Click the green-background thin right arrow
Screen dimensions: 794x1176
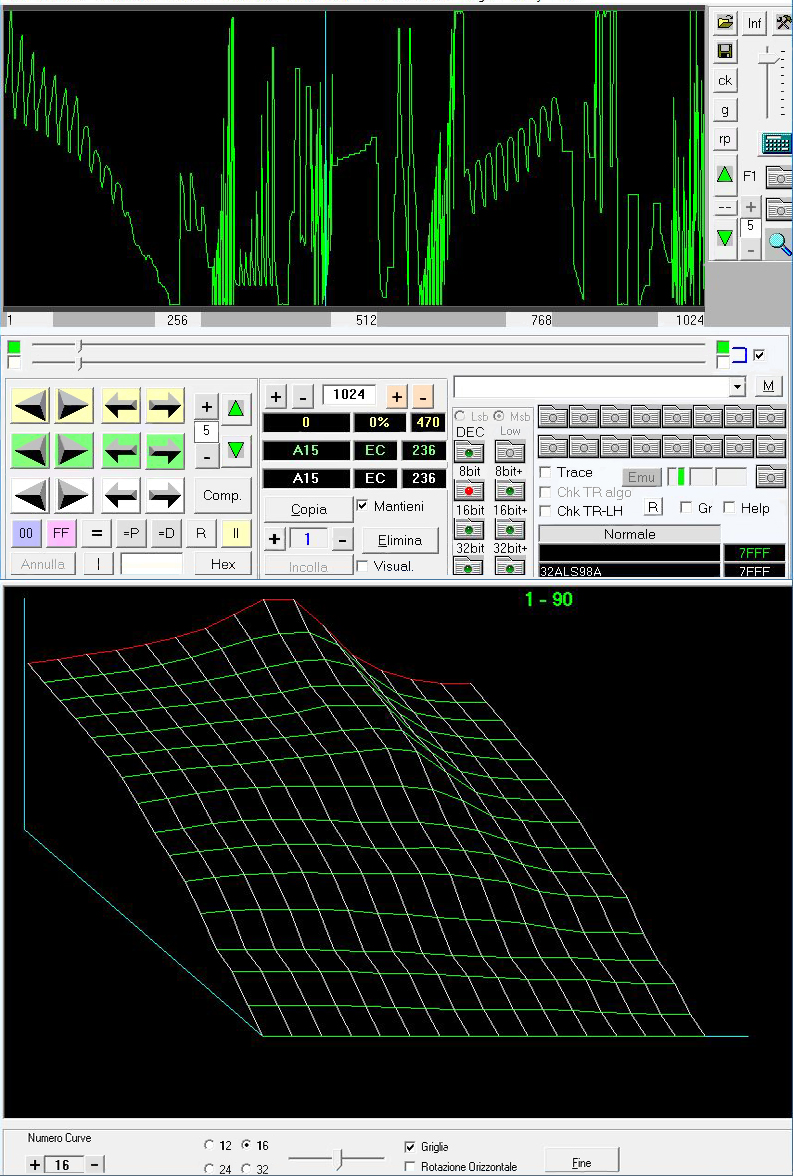point(165,450)
